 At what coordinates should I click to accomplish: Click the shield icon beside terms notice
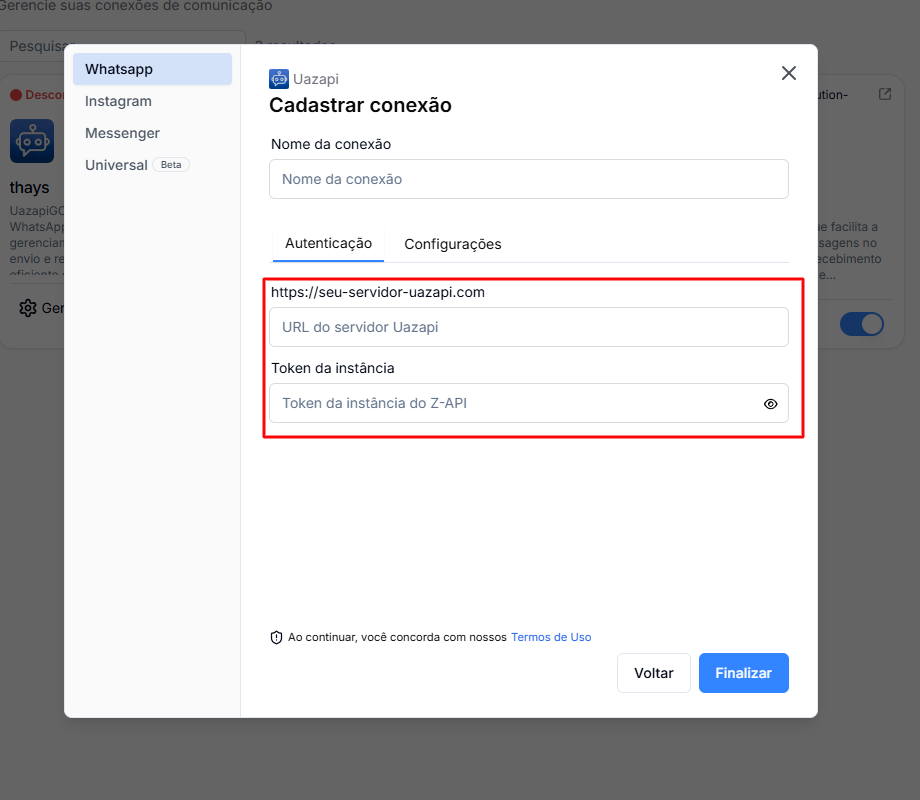click(277, 637)
